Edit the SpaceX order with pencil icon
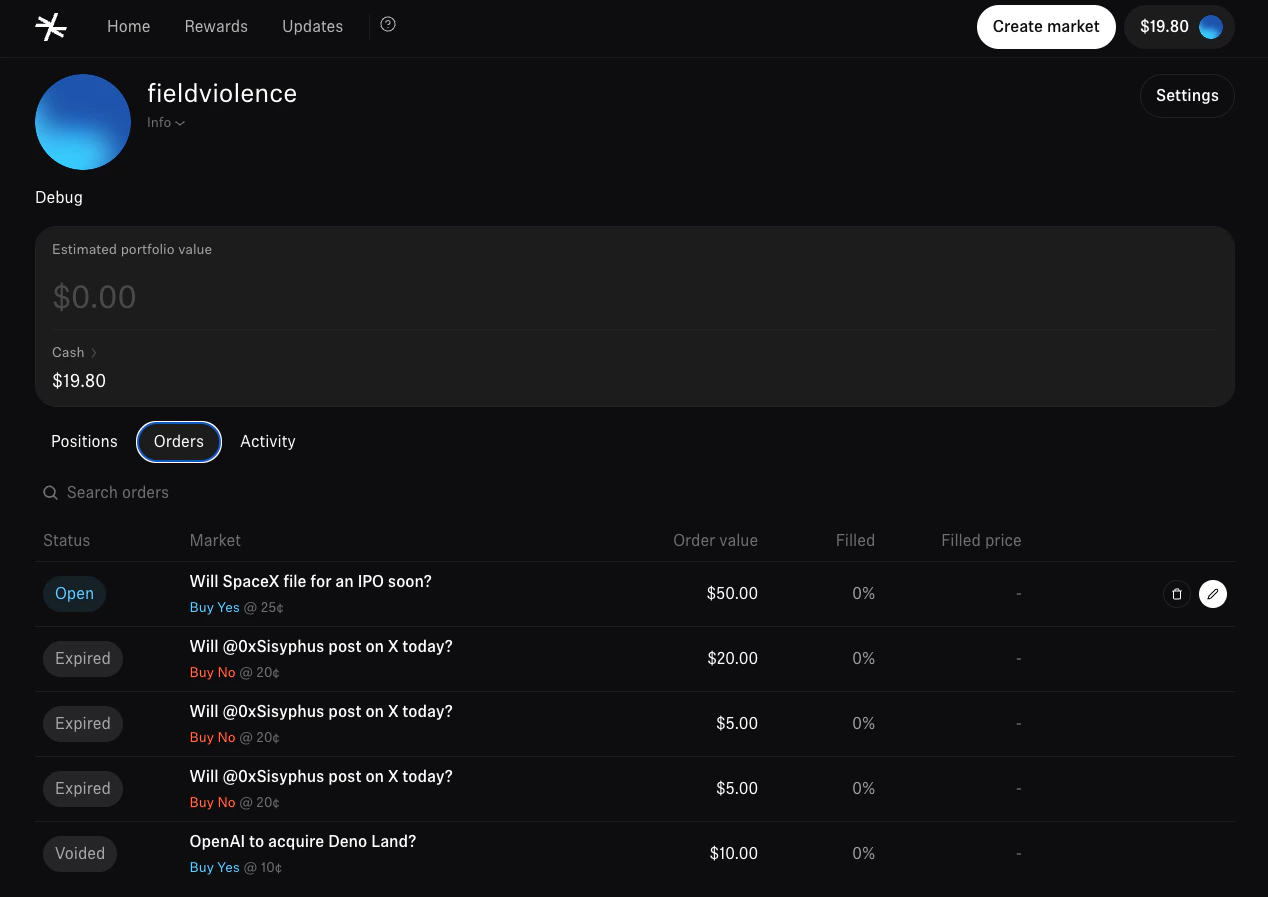 pyautogui.click(x=1213, y=594)
